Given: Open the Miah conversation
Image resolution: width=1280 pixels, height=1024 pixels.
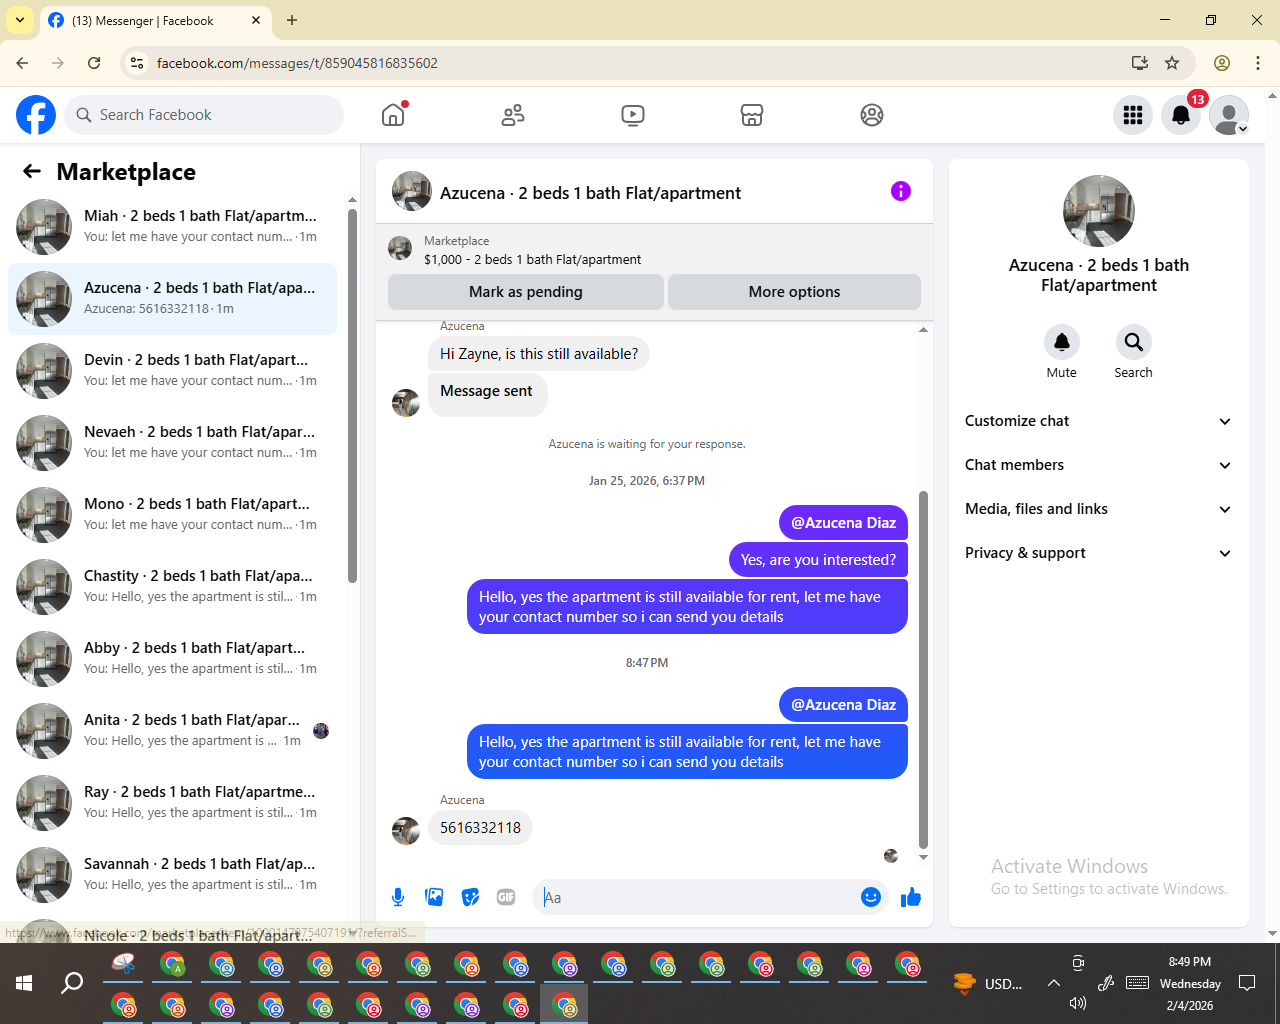Looking at the screenshot, I should point(172,227).
